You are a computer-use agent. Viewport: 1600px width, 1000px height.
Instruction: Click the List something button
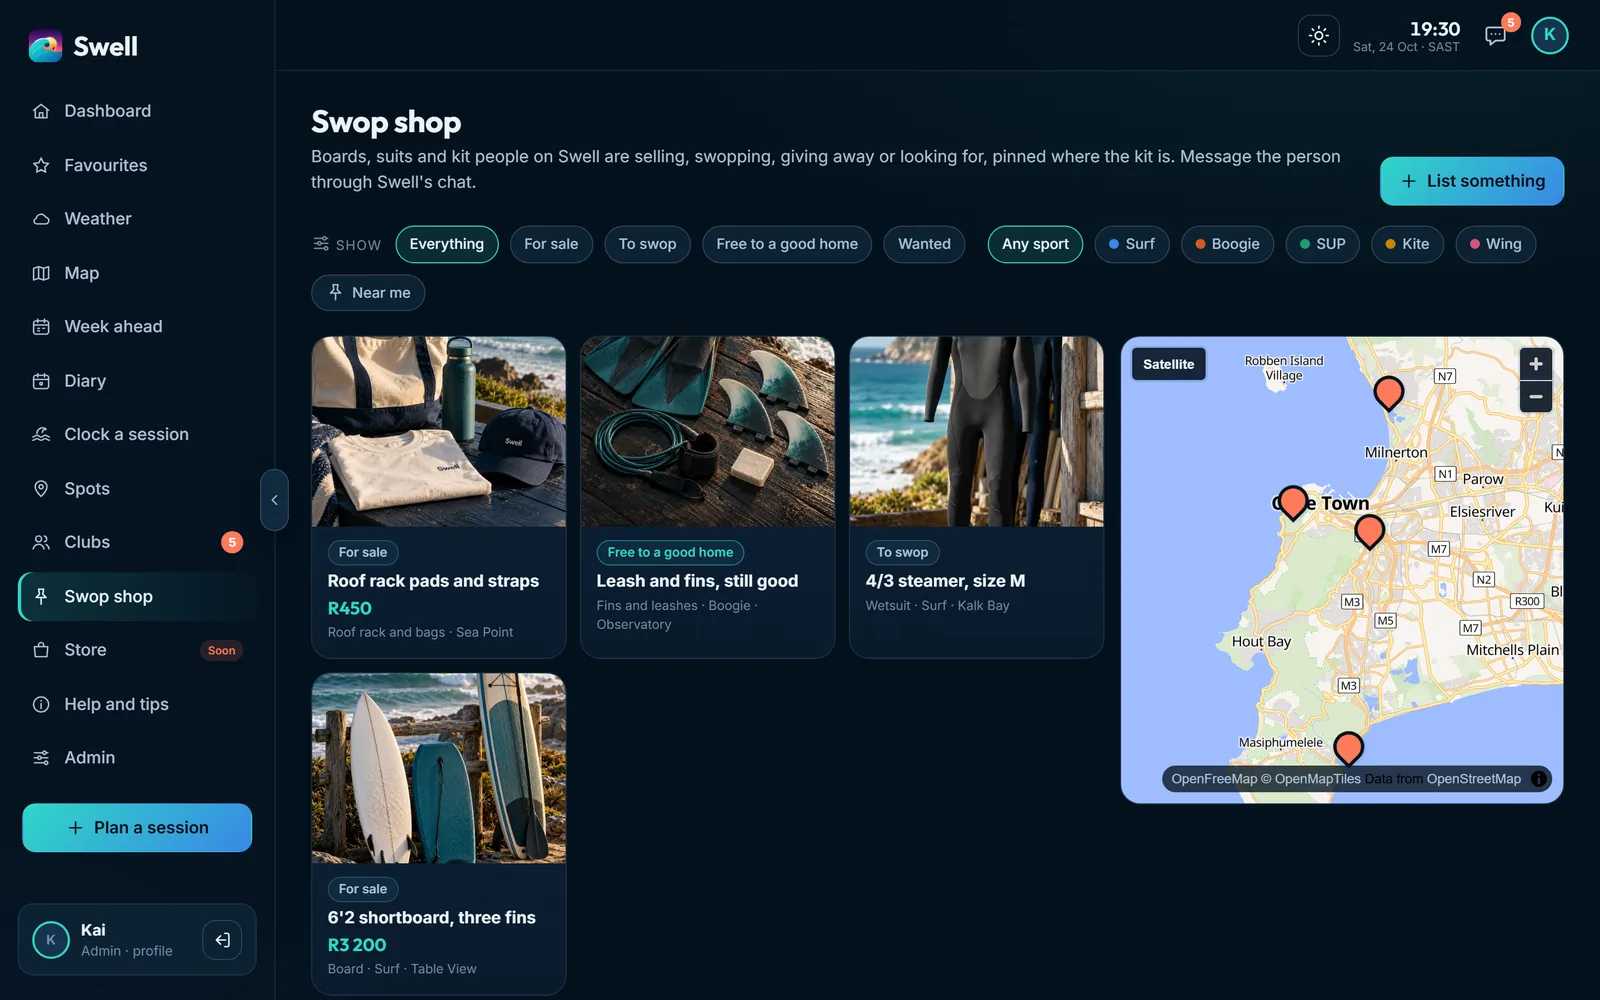tap(1472, 181)
